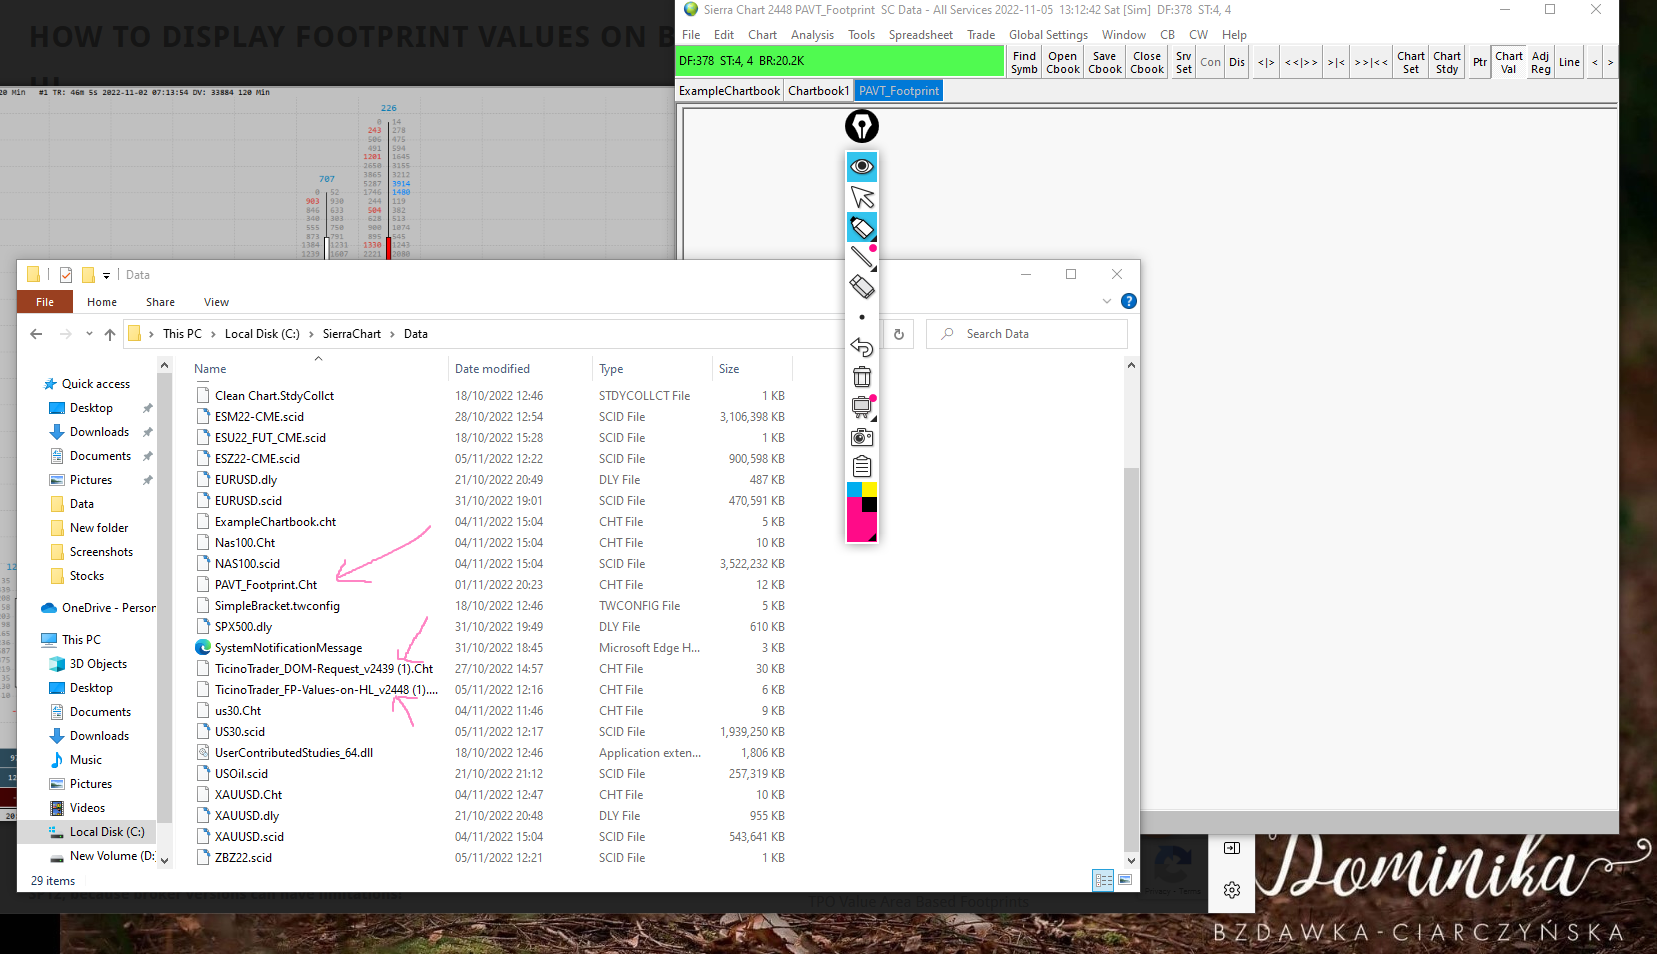Clear annotations with the trash can icon
Image resolution: width=1657 pixels, height=954 pixels.
tap(862, 377)
